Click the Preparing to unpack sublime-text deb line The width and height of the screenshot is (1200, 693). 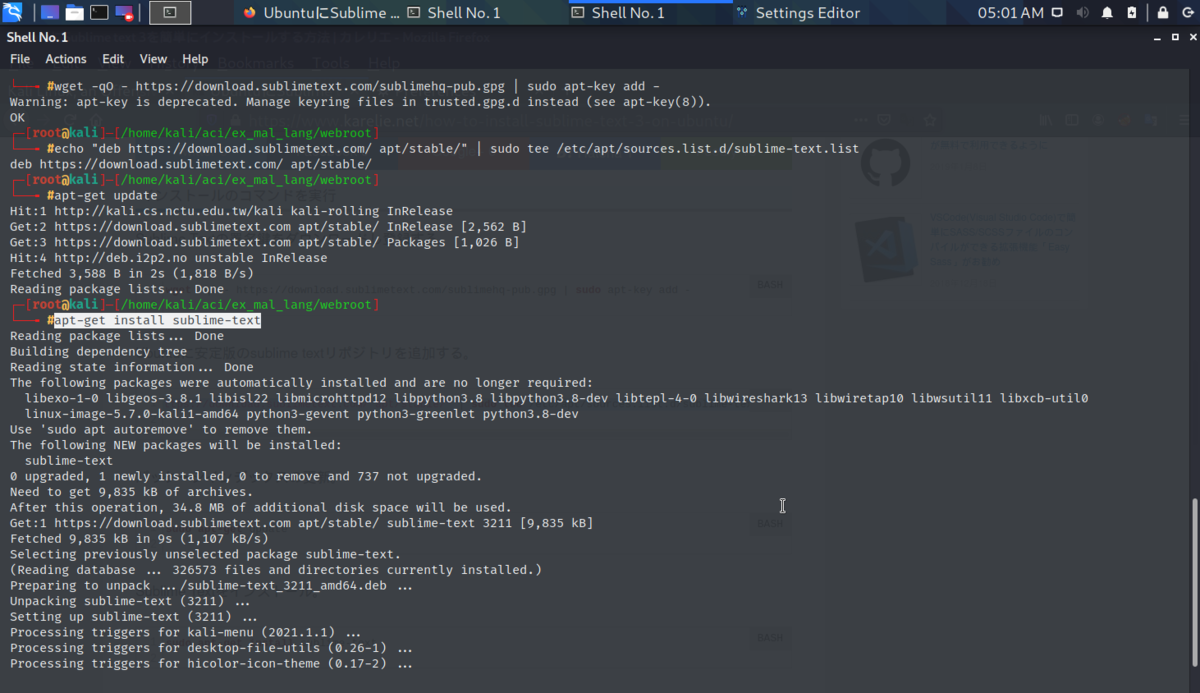[x=210, y=585]
